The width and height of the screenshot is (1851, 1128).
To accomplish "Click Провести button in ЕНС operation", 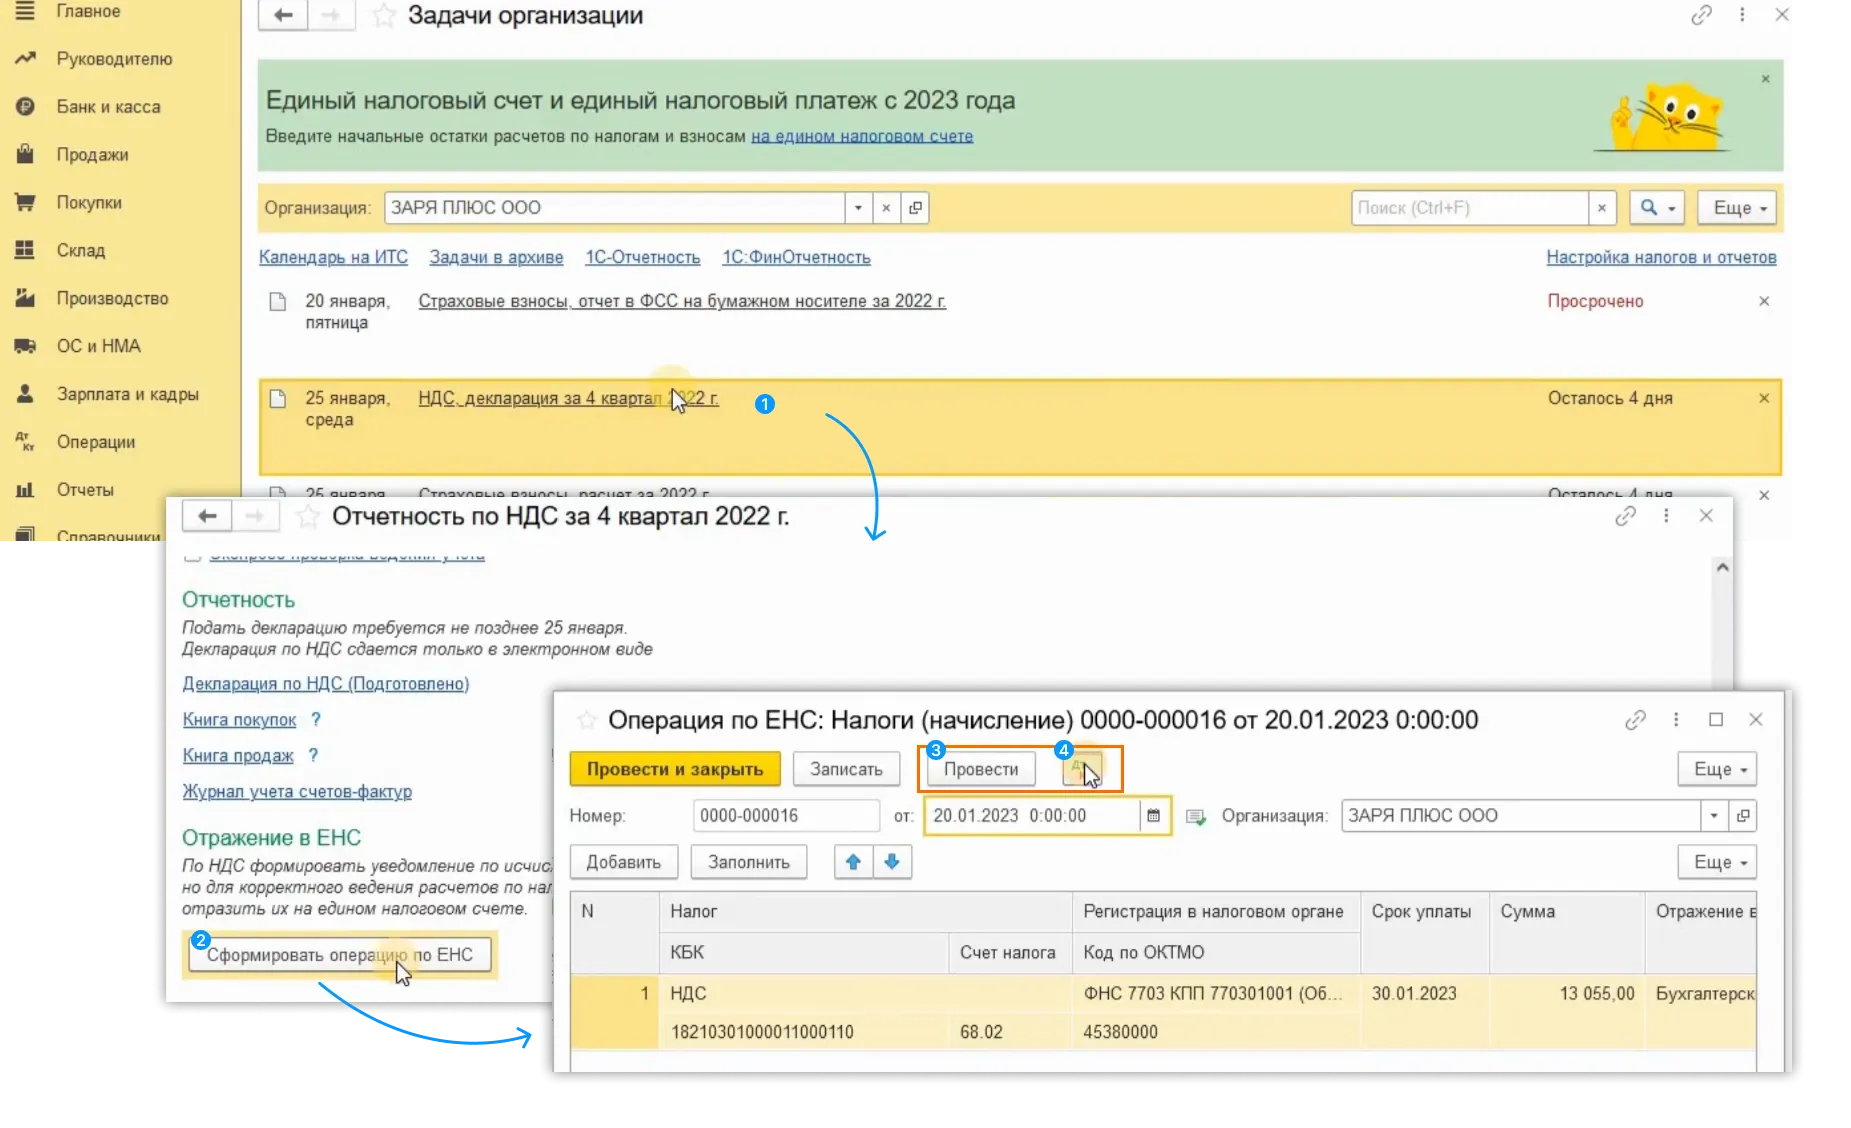I will [x=981, y=769].
